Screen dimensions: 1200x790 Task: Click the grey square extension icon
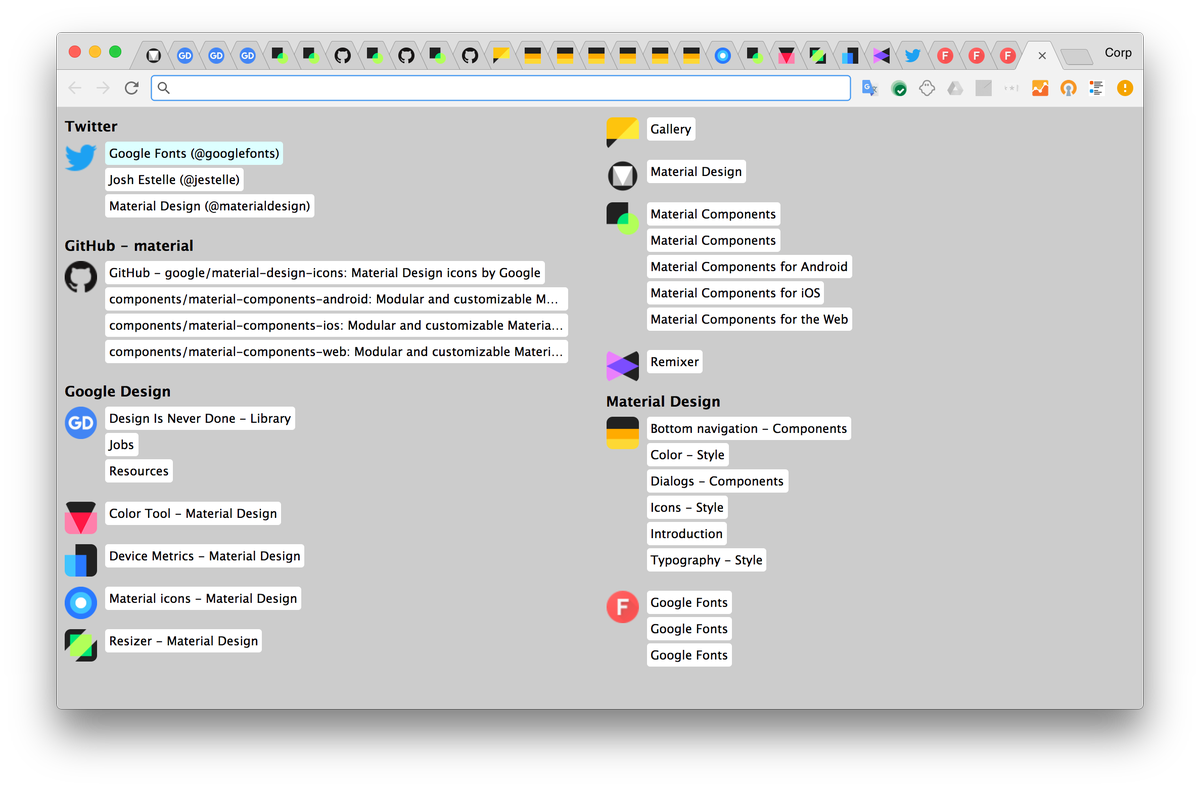click(984, 88)
